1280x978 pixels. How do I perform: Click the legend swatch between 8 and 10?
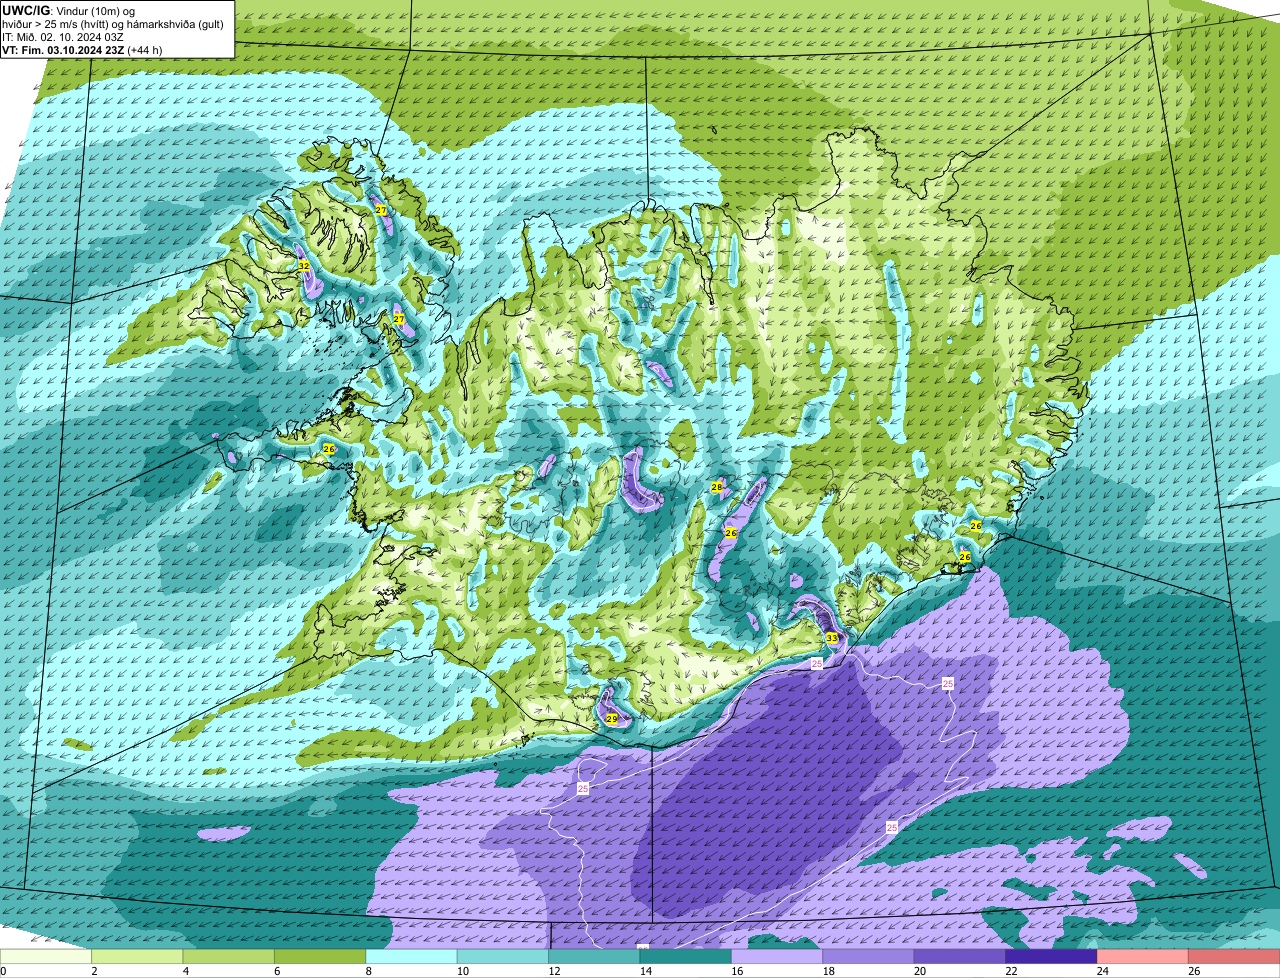pyautogui.click(x=412, y=956)
